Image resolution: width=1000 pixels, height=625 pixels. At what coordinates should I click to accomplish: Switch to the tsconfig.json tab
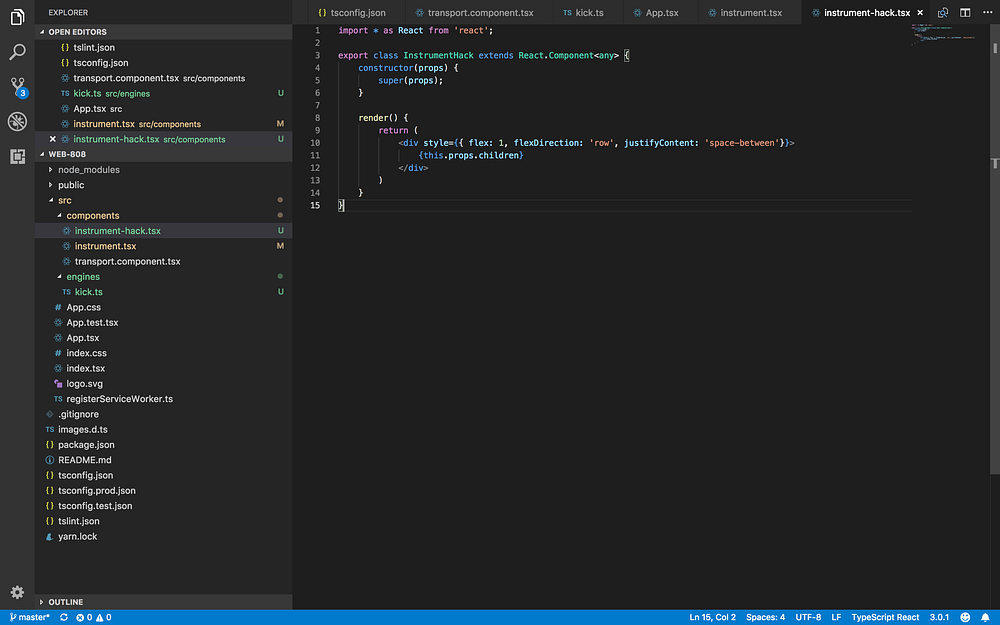357,13
